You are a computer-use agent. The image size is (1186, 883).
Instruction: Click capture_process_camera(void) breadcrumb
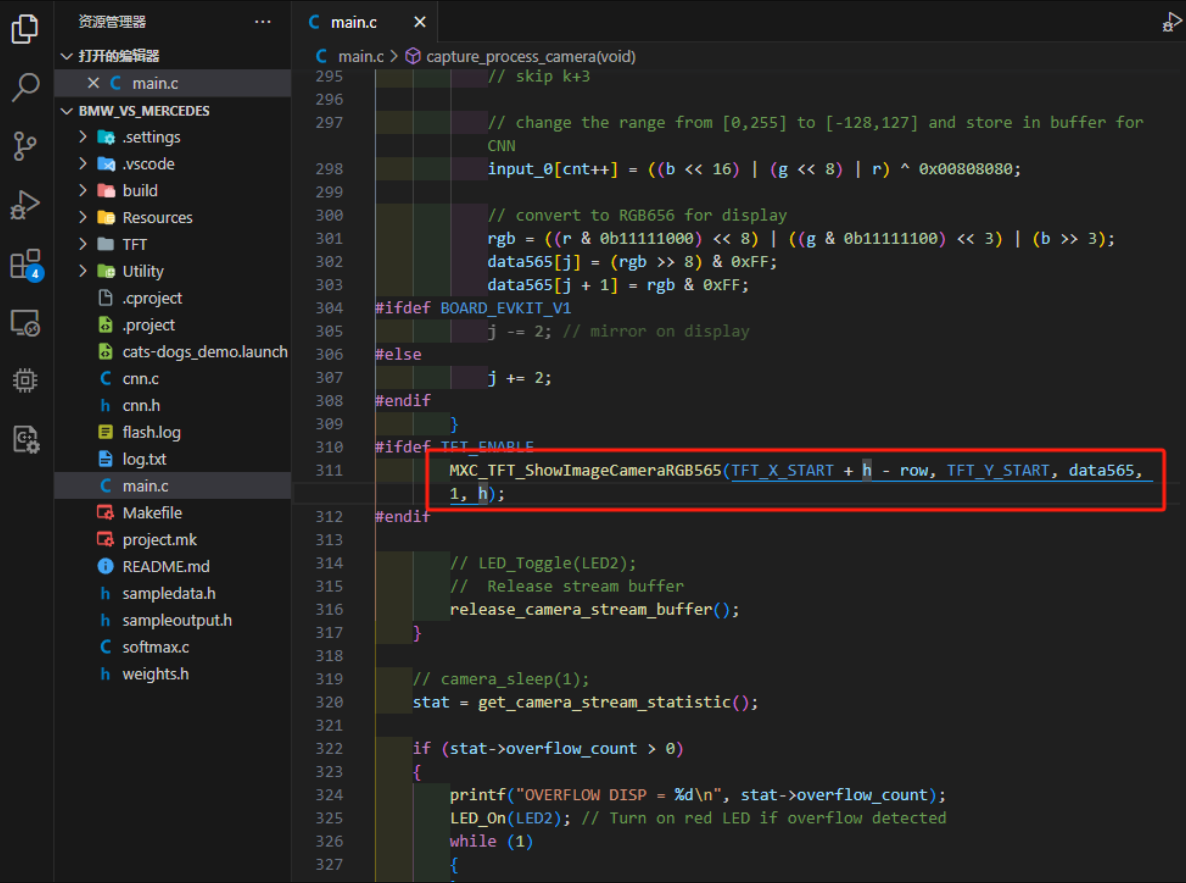coord(530,57)
